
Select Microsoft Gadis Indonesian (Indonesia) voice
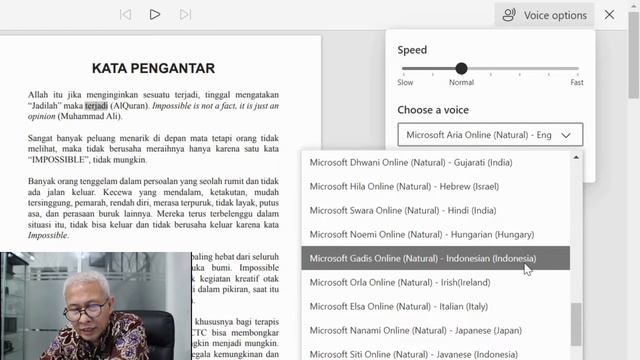tap(436, 258)
